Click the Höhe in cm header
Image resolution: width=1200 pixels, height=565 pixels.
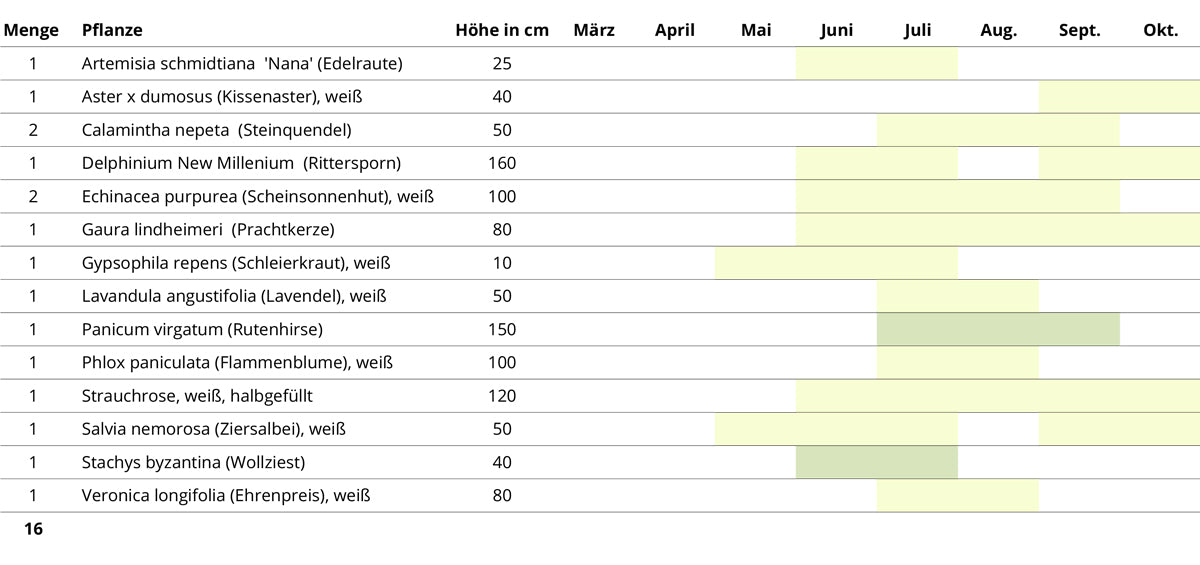[x=502, y=30]
